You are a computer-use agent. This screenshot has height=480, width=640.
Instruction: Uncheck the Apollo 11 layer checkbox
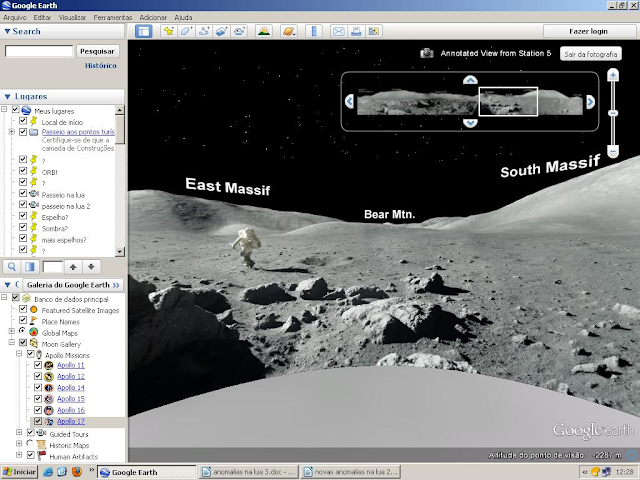(x=38, y=365)
